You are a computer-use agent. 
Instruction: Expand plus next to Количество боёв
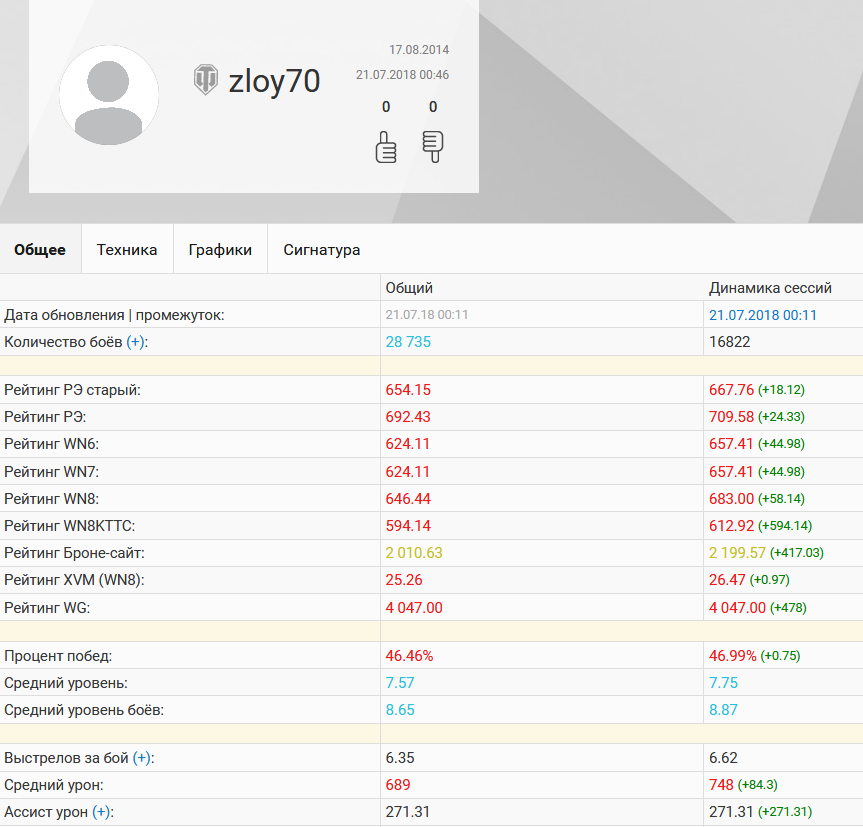pyautogui.click(x=135, y=342)
